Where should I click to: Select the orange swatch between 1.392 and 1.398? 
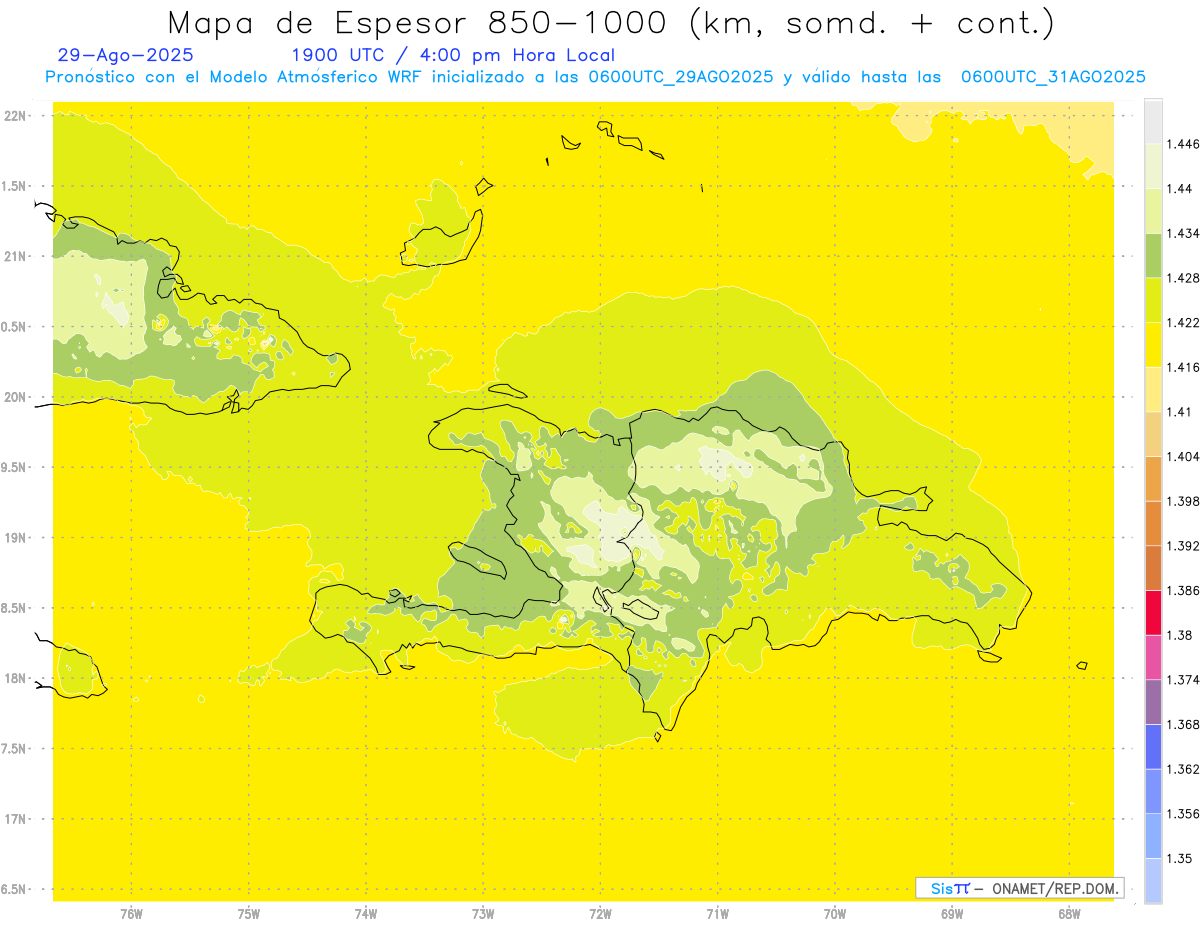[1153, 522]
